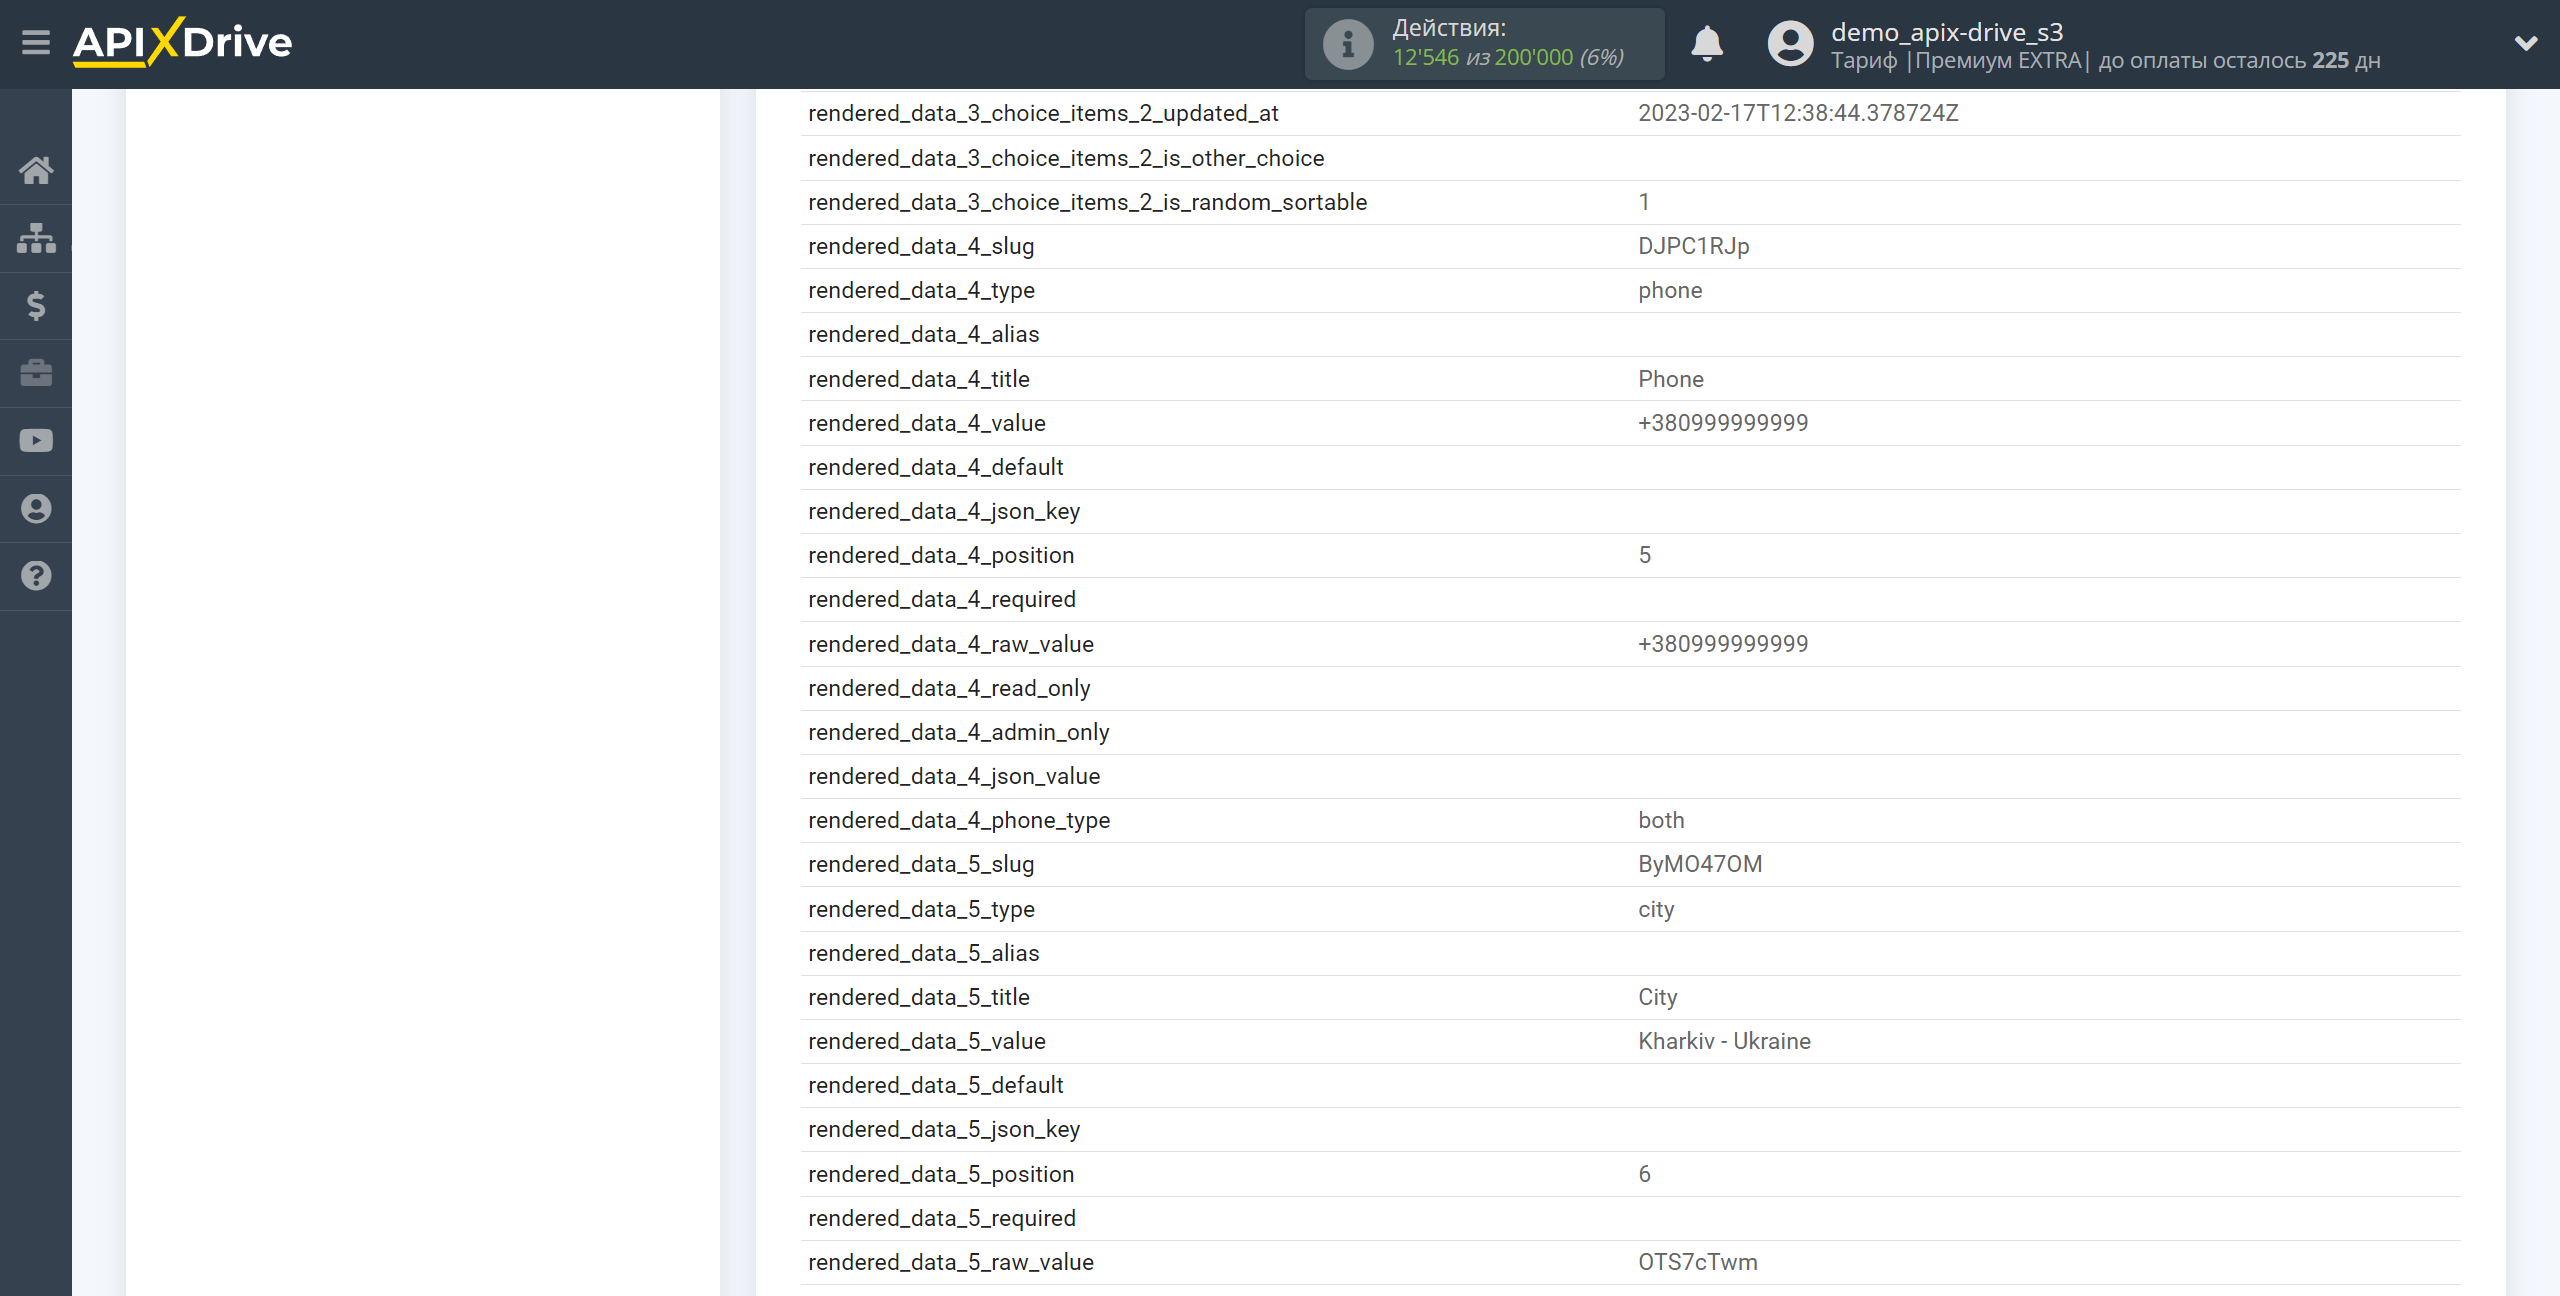The width and height of the screenshot is (2560, 1296).
Task: Open the actions info icon
Action: (x=1347, y=44)
